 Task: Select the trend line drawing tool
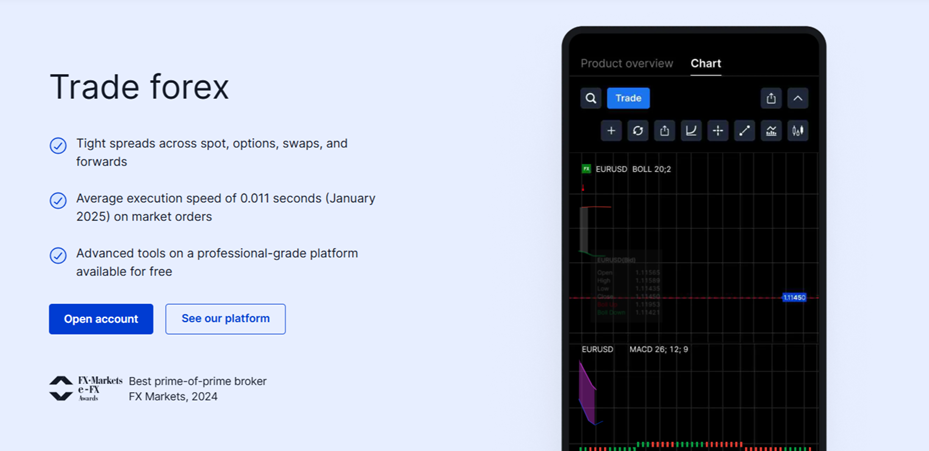(745, 130)
